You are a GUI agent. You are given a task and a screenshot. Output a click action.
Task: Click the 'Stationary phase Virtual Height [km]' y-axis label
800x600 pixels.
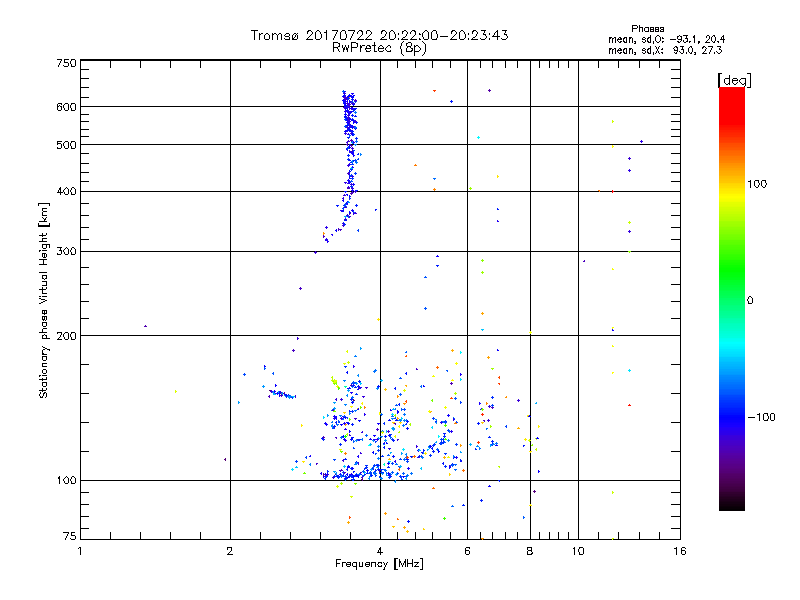click(x=44, y=300)
